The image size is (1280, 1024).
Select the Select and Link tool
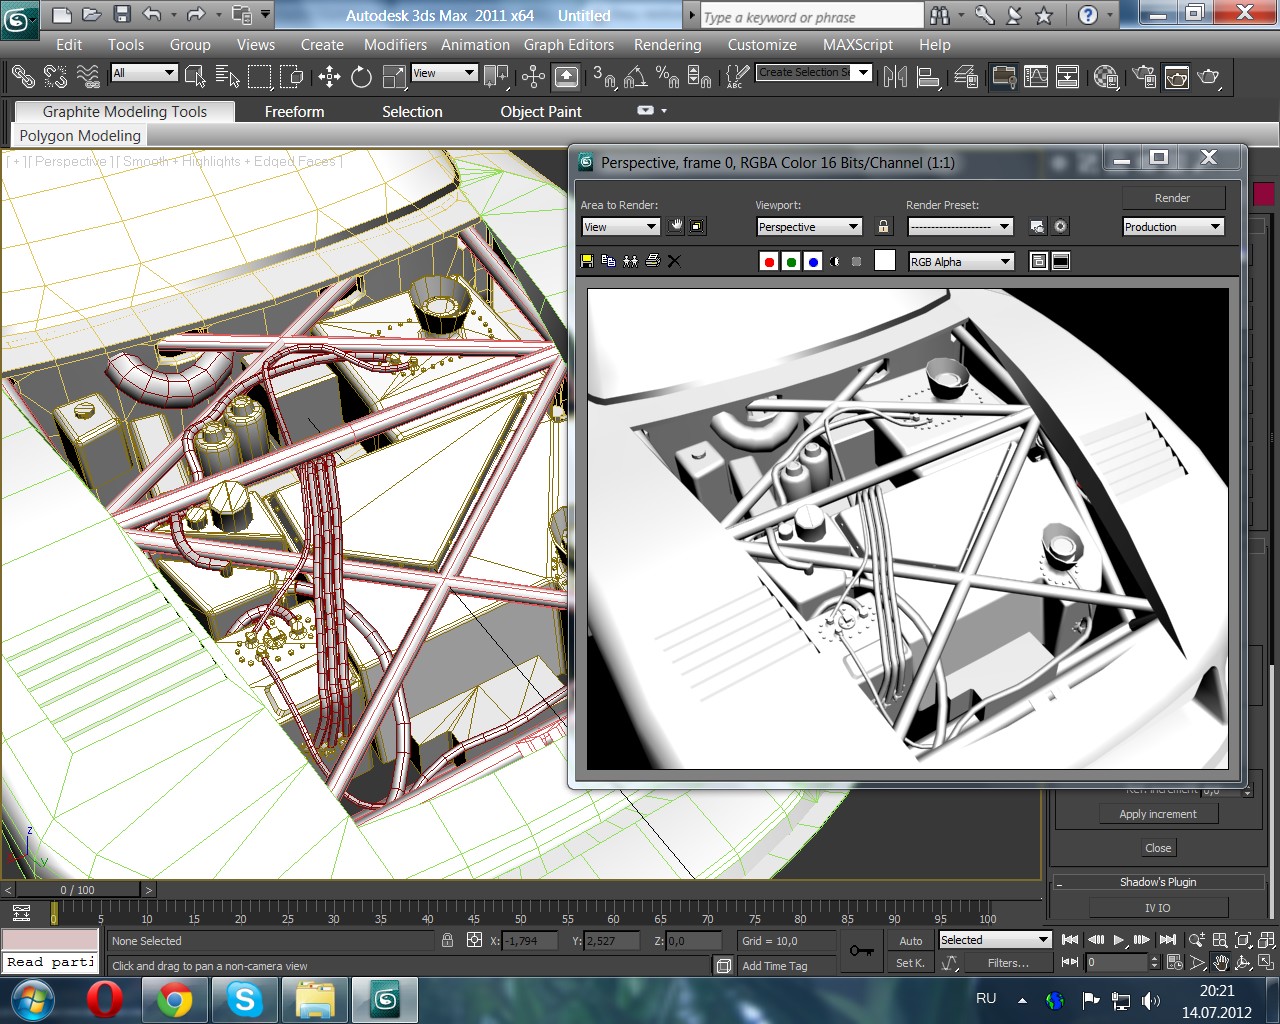point(23,76)
